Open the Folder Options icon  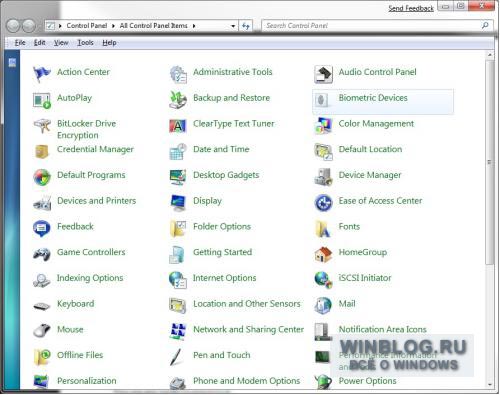pyautogui.click(x=178, y=229)
